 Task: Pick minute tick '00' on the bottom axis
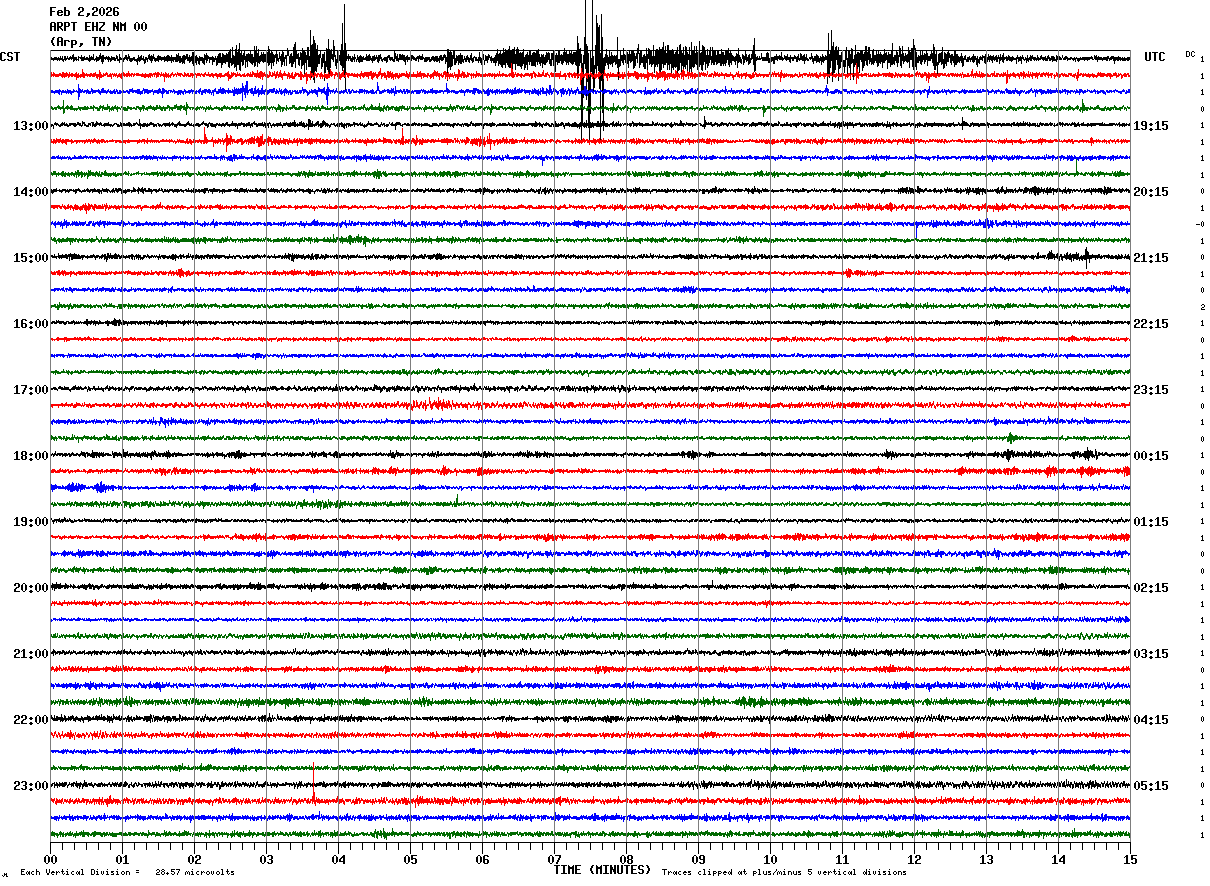click(50, 859)
